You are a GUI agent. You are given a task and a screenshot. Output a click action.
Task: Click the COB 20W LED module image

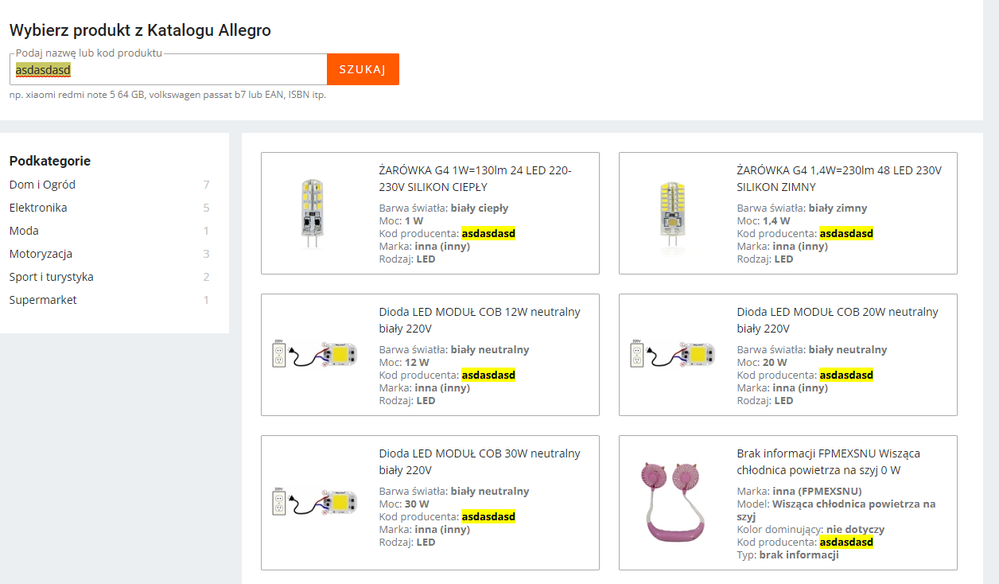click(670, 355)
